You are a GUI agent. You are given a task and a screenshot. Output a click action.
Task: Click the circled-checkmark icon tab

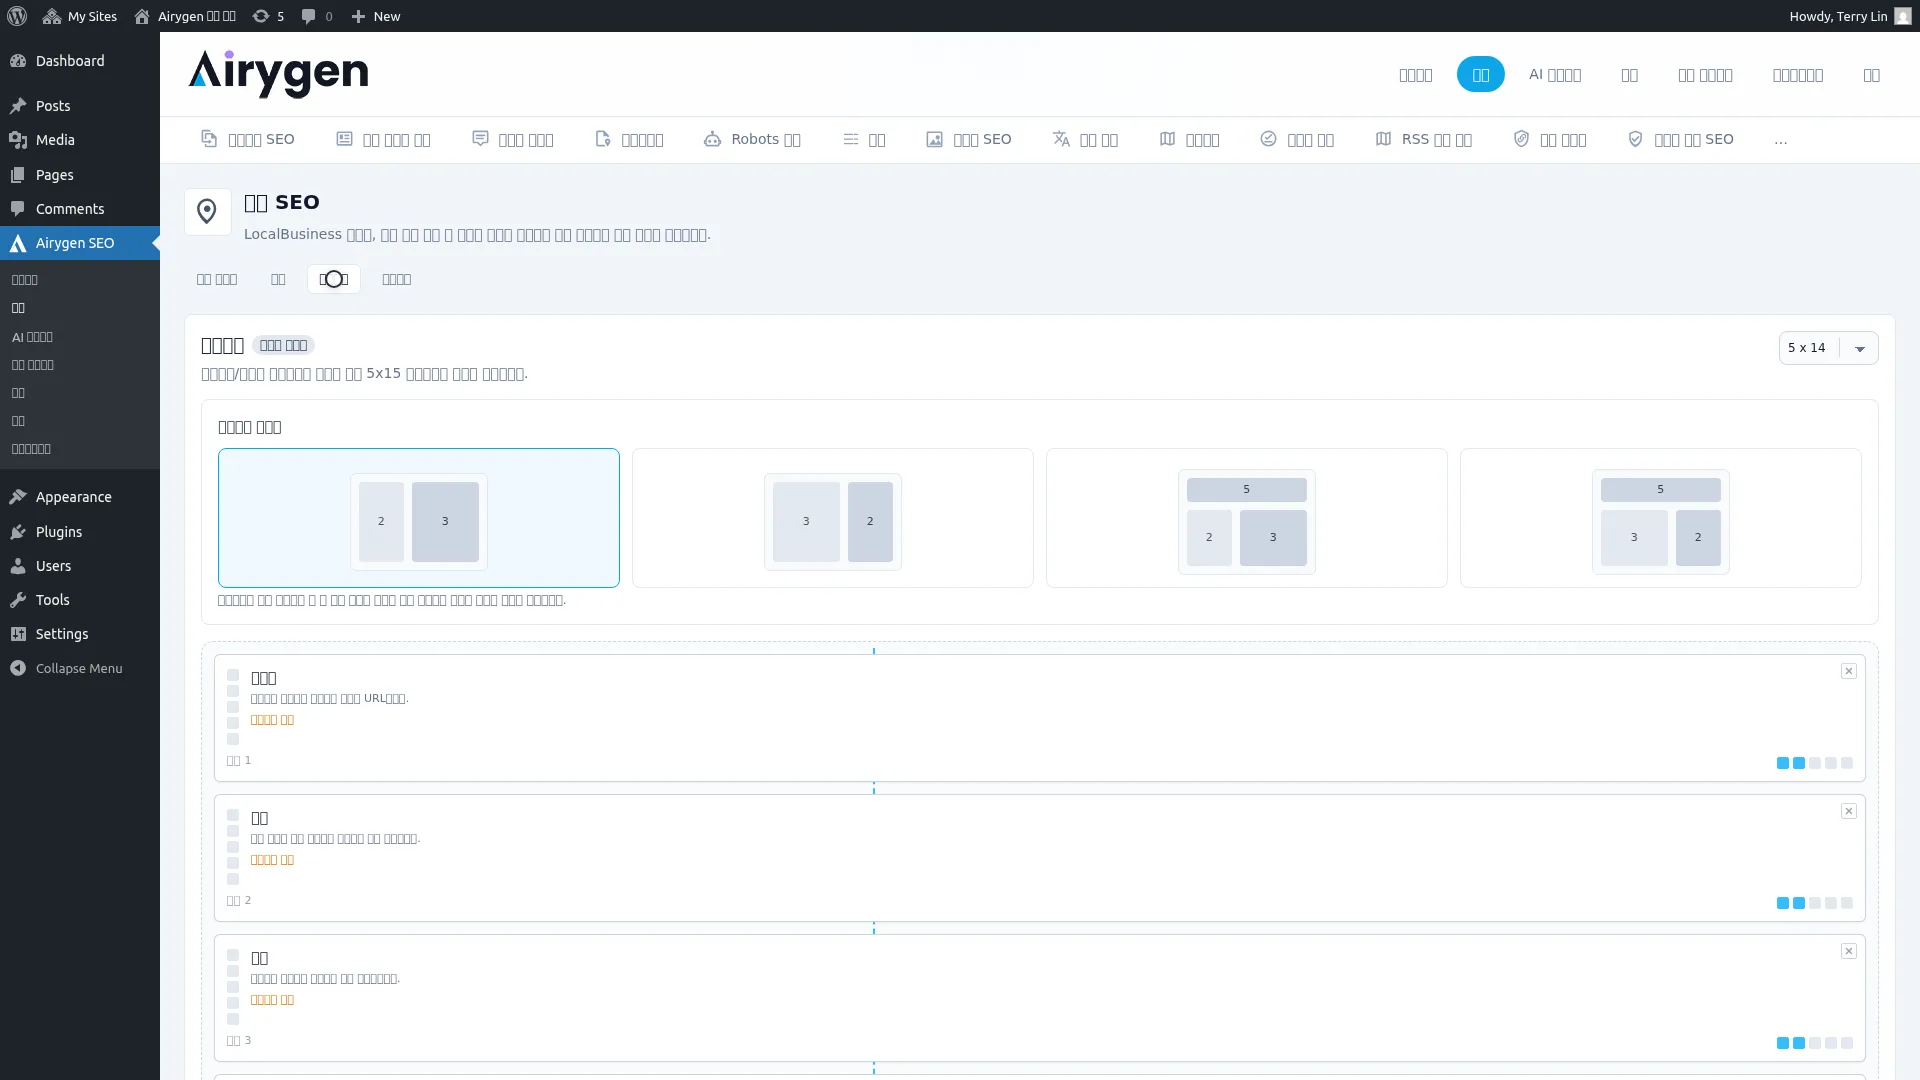pos(1297,139)
